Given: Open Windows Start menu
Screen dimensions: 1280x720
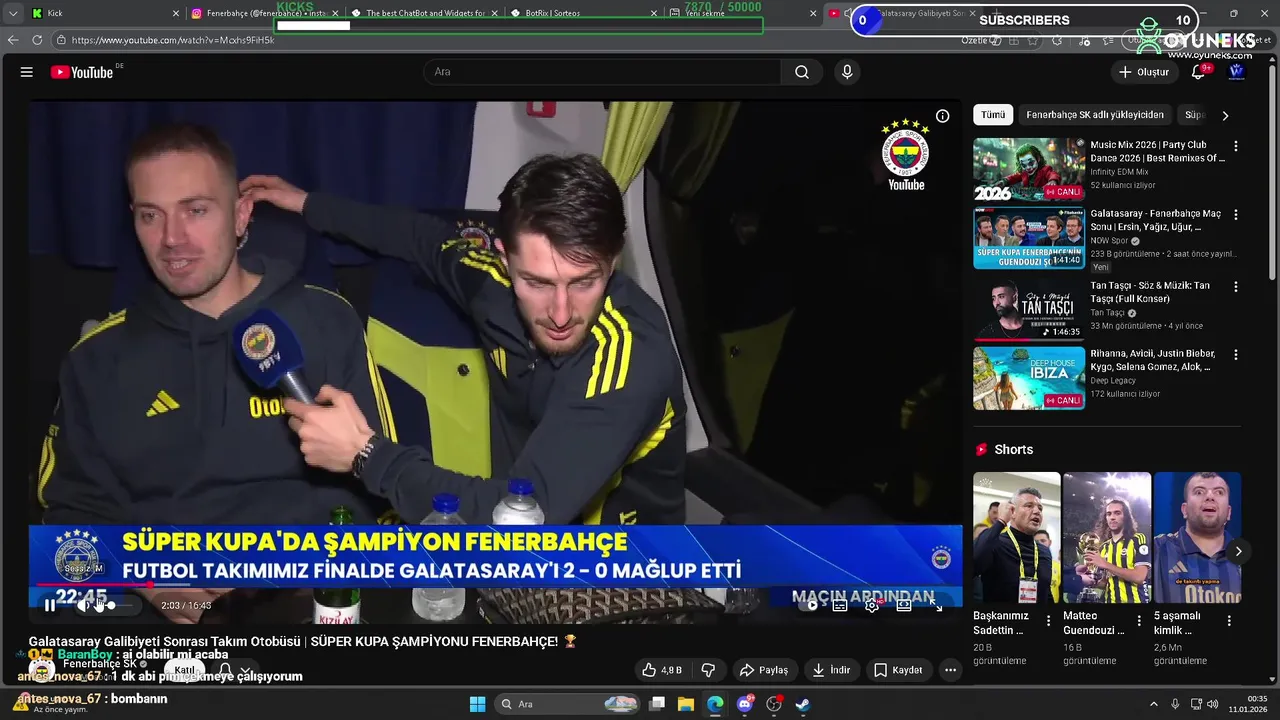Looking at the screenshot, I should coord(477,704).
